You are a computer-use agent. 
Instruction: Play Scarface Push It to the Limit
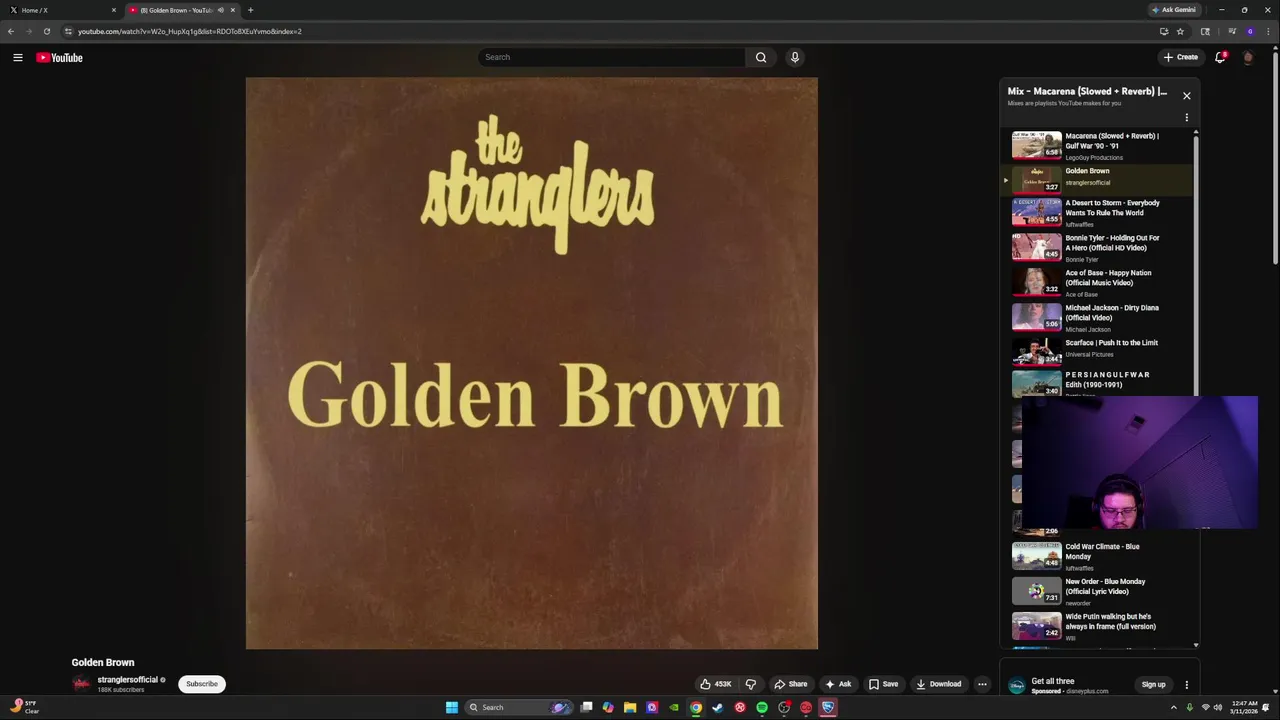(x=1100, y=352)
